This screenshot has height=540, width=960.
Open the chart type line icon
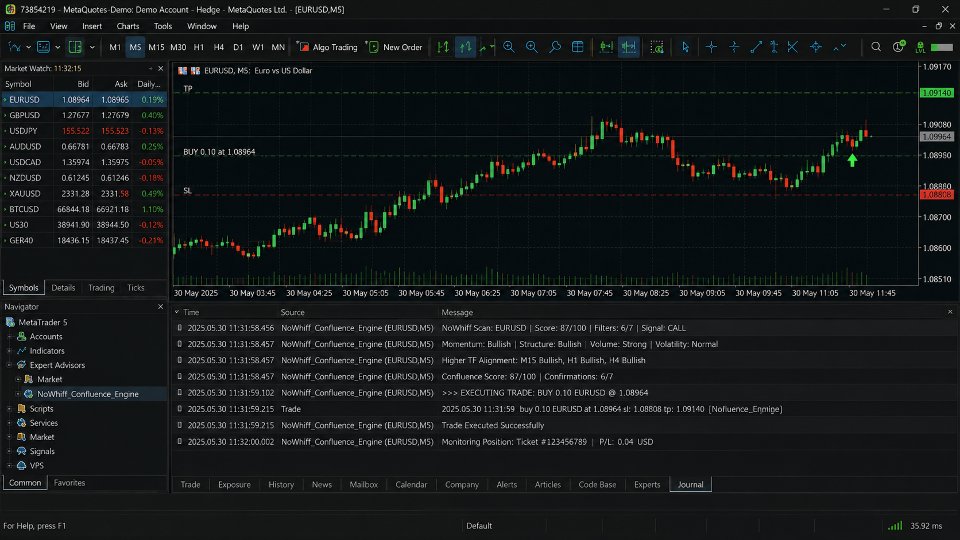14,47
